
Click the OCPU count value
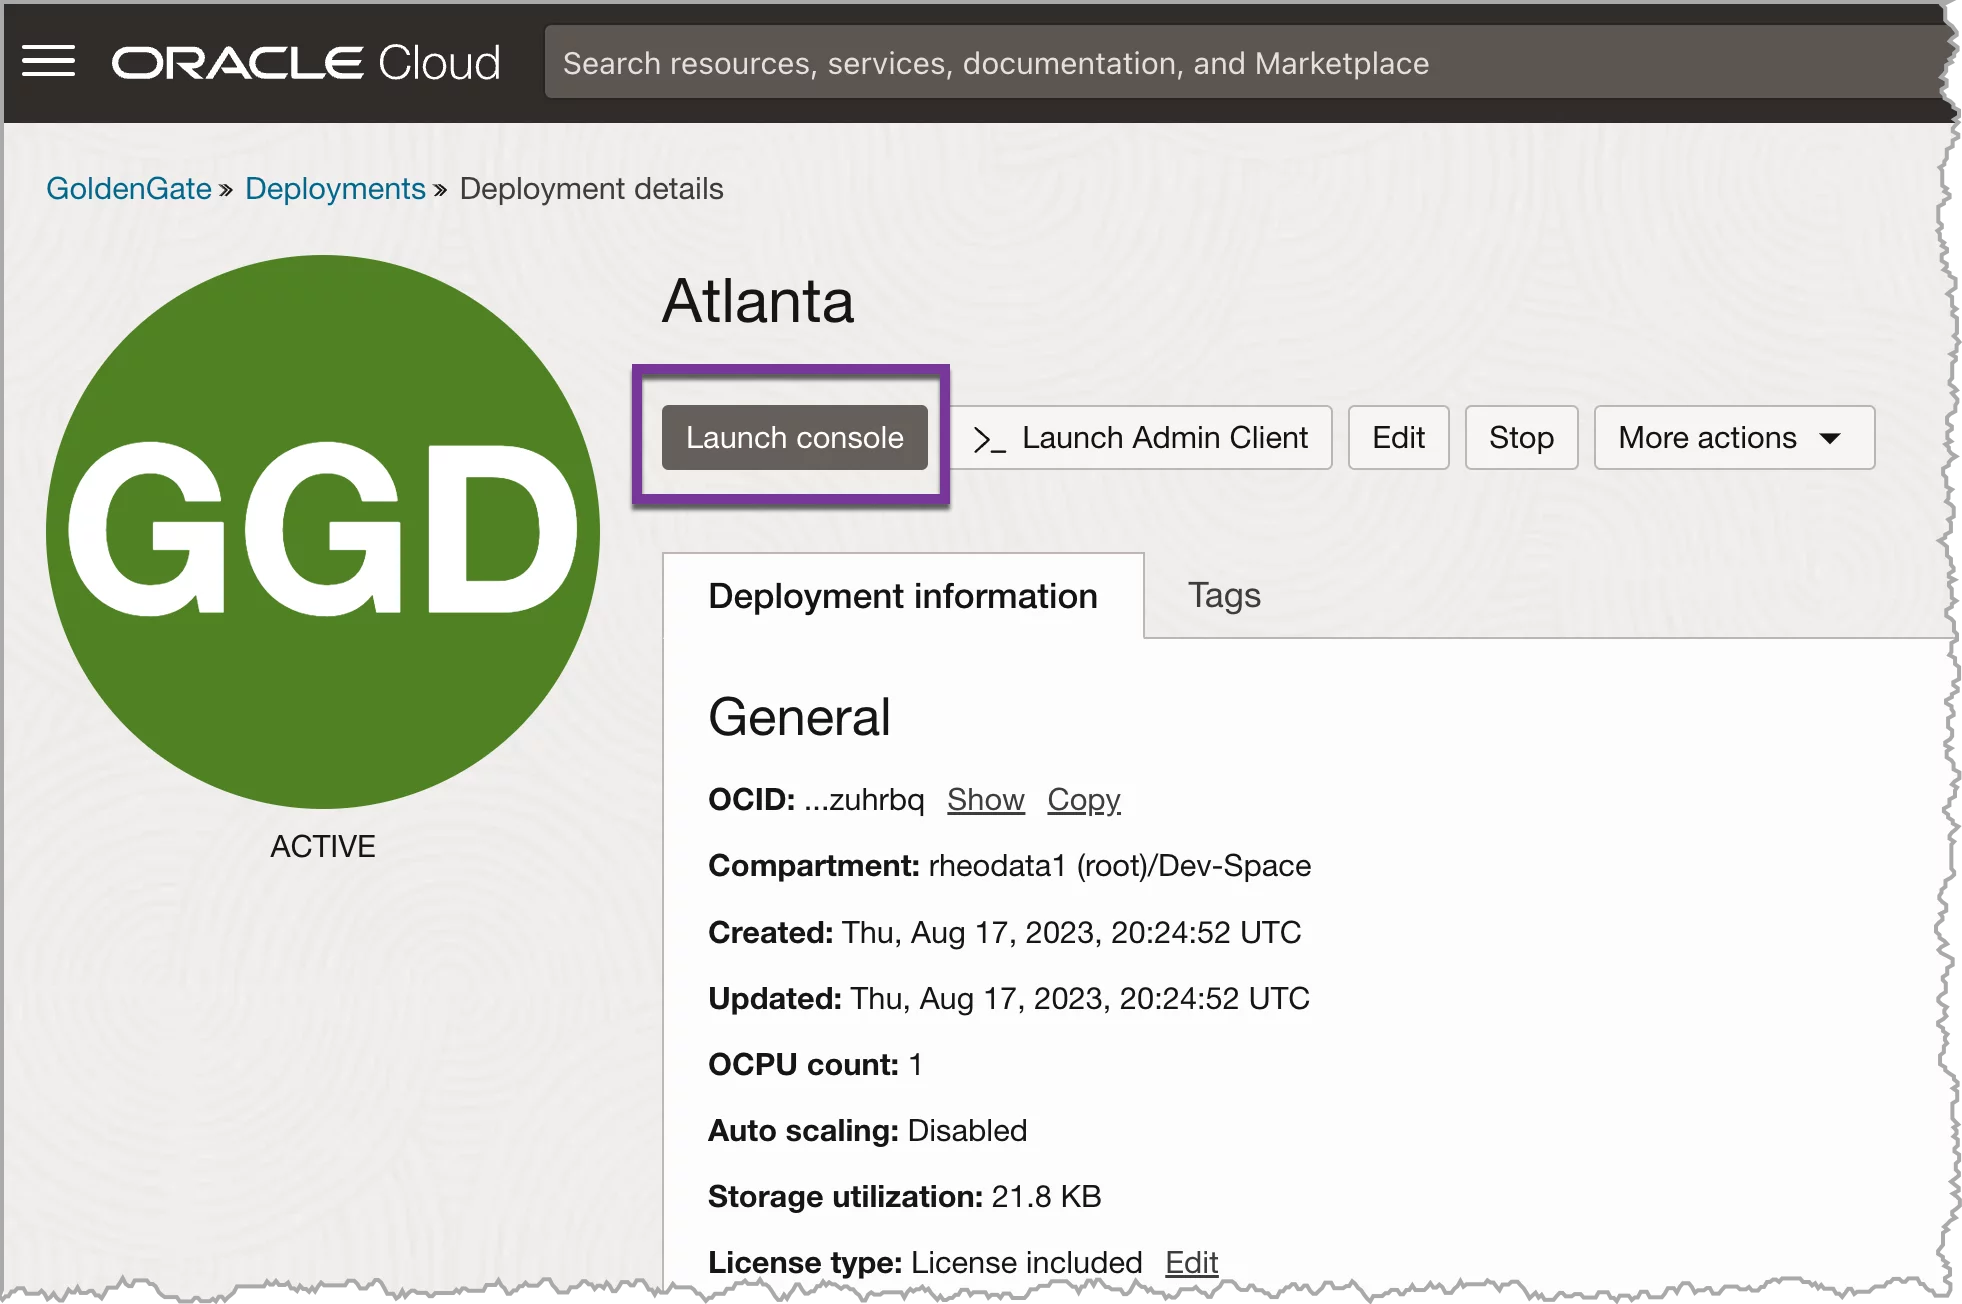pos(915,1064)
